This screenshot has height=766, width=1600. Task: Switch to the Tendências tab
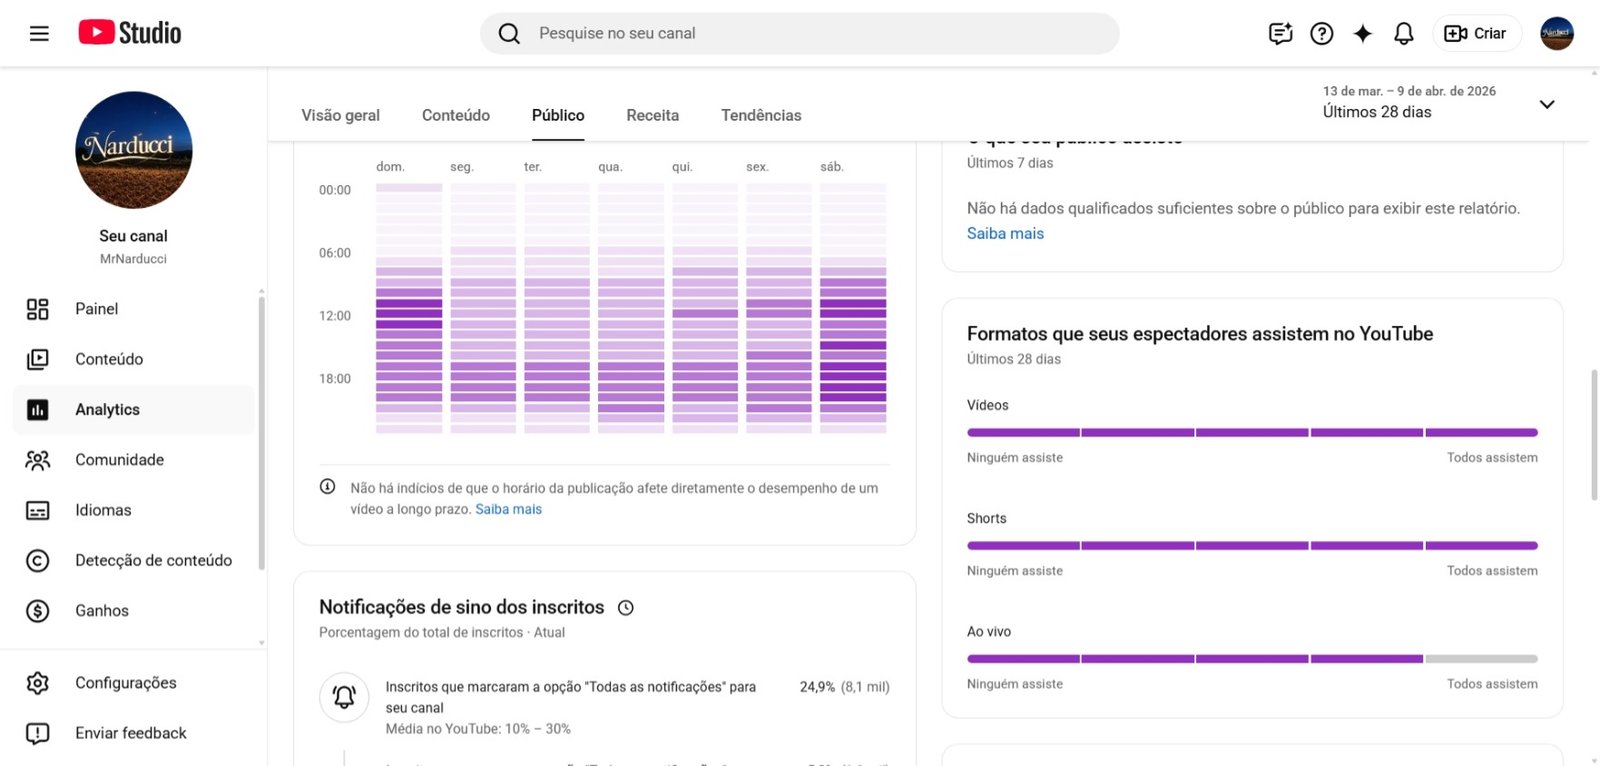(x=761, y=115)
